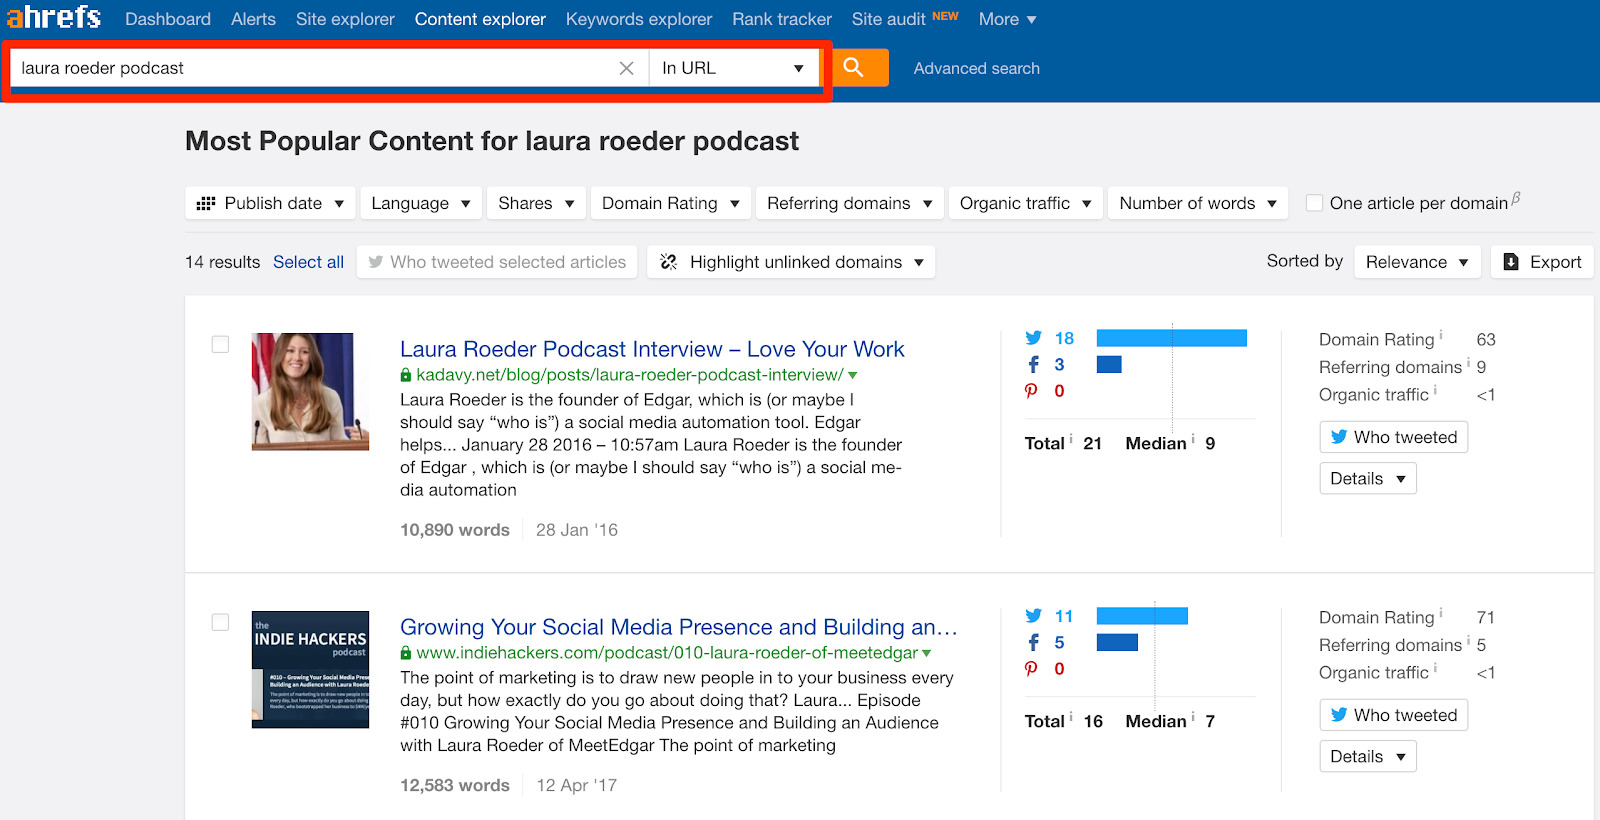Click the ahrefs logo

click(53, 17)
